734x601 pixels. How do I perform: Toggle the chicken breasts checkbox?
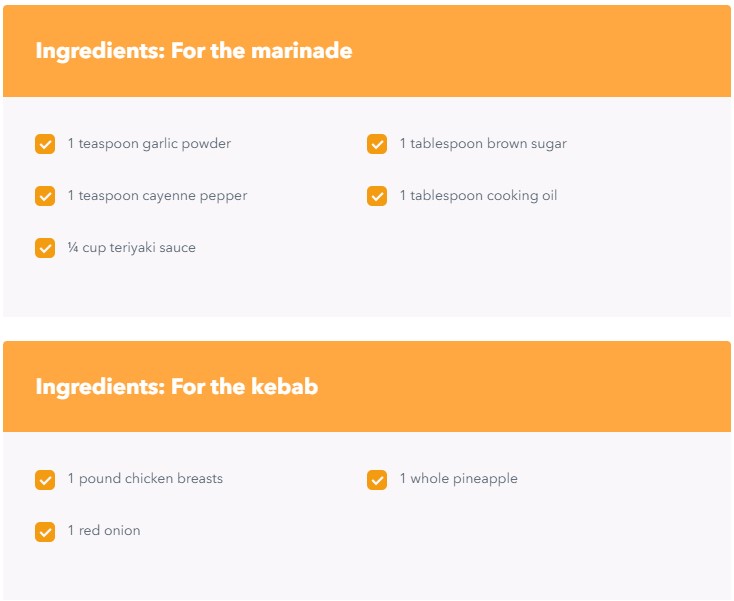(x=45, y=480)
